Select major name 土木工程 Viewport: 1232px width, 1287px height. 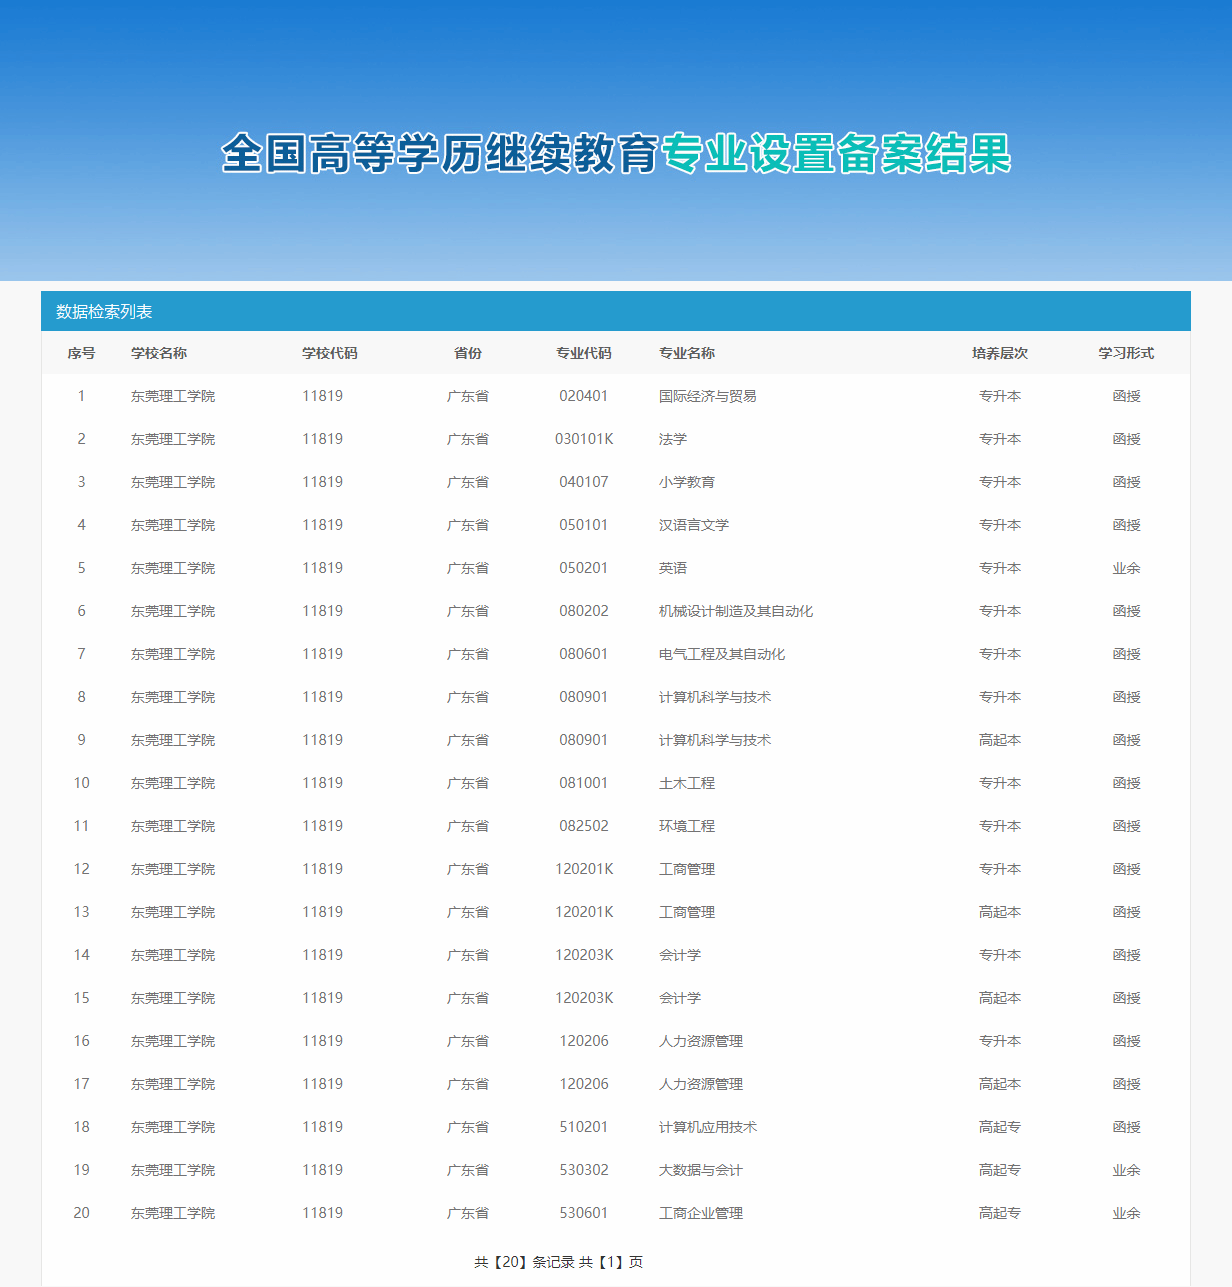[687, 783]
